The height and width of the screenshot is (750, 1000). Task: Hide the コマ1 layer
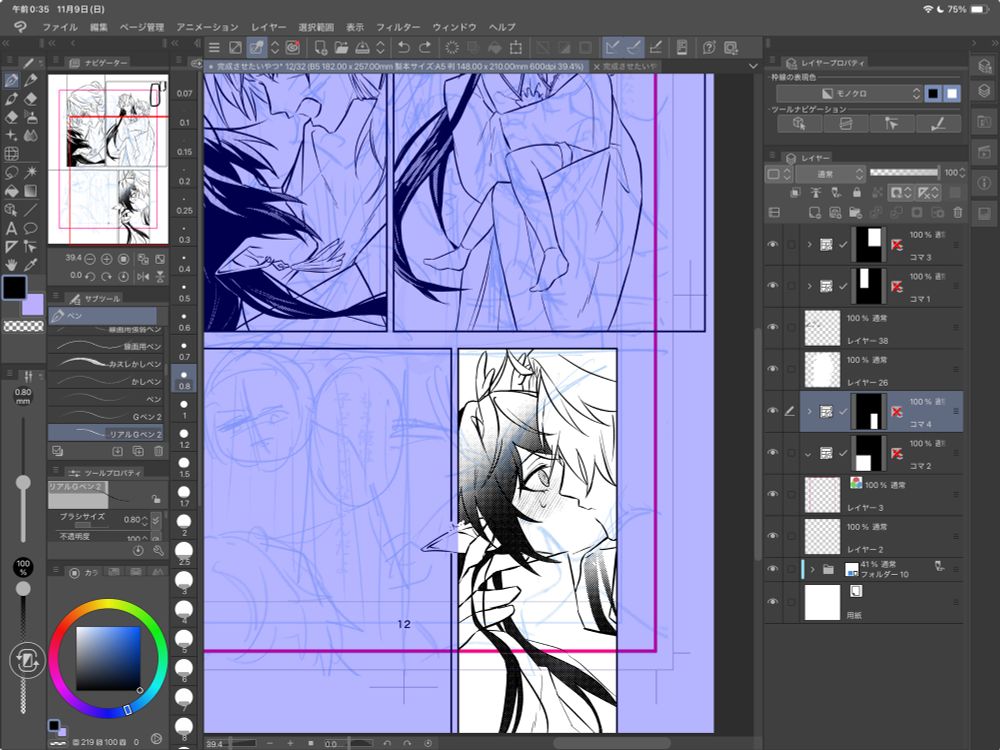[772, 286]
